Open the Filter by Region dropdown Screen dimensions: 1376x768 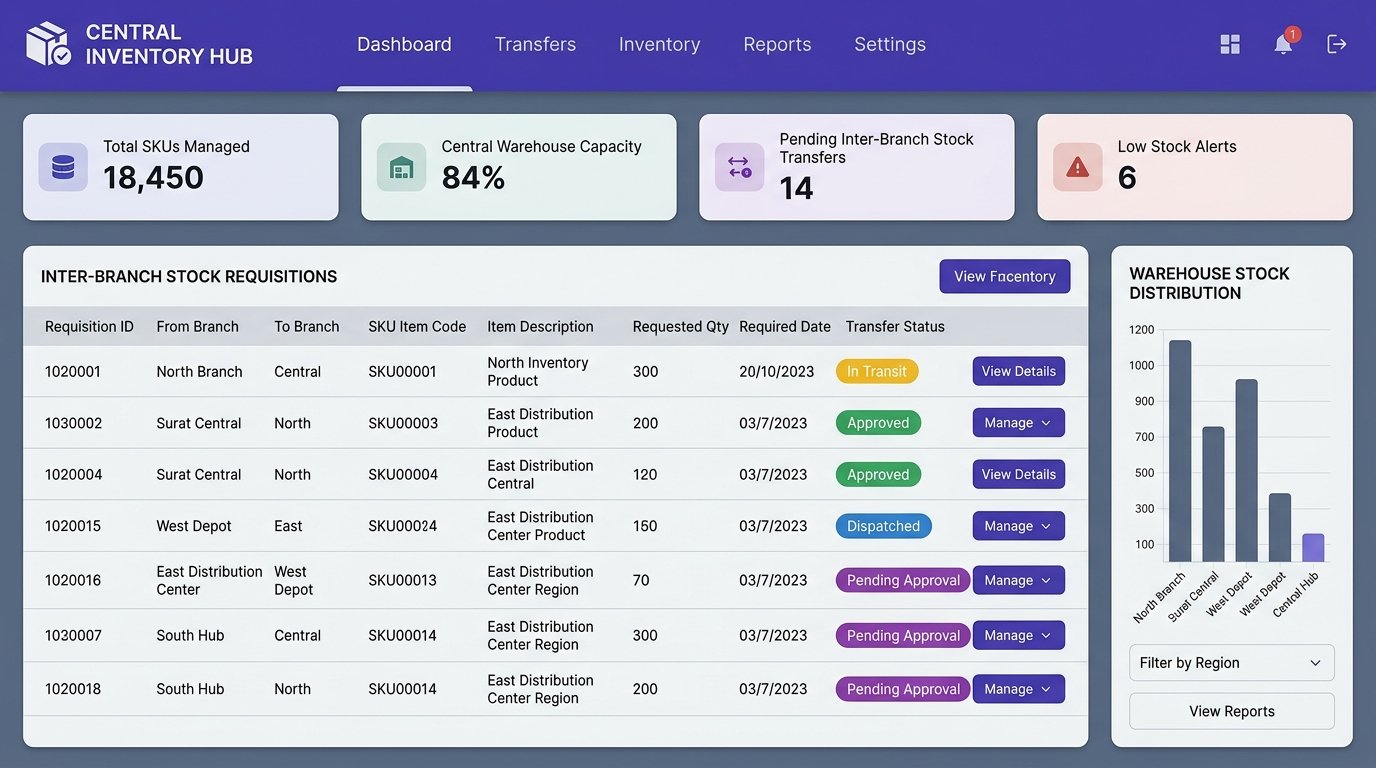[1231, 663]
